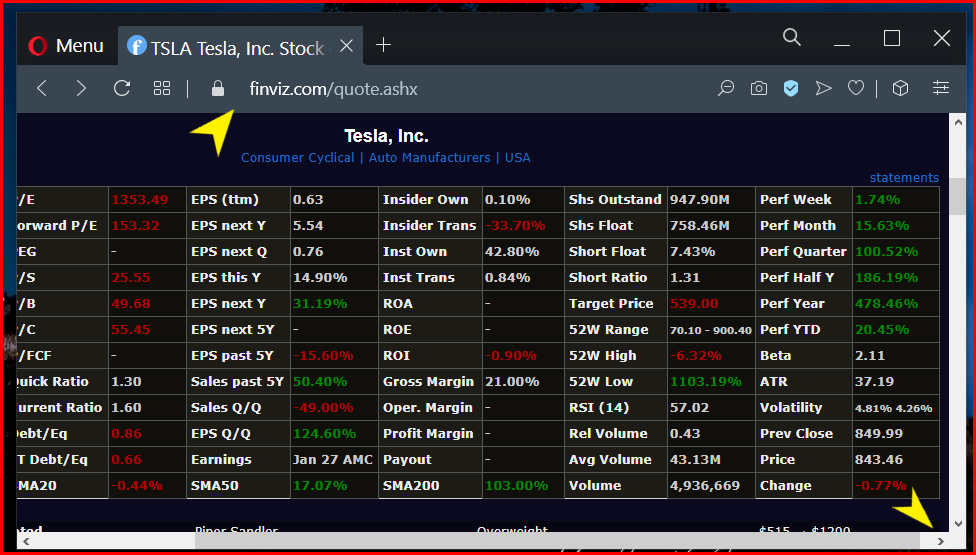Reload the finviz page
Image resolution: width=976 pixels, height=555 pixels.
pos(121,88)
